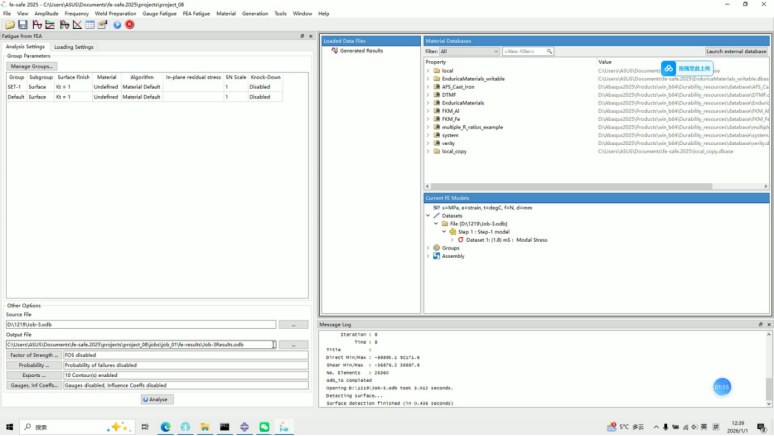Screen dimensions: 774x436
Task: Click the Gauges, Inf Coeffs button
Action: tap(34, 385)
